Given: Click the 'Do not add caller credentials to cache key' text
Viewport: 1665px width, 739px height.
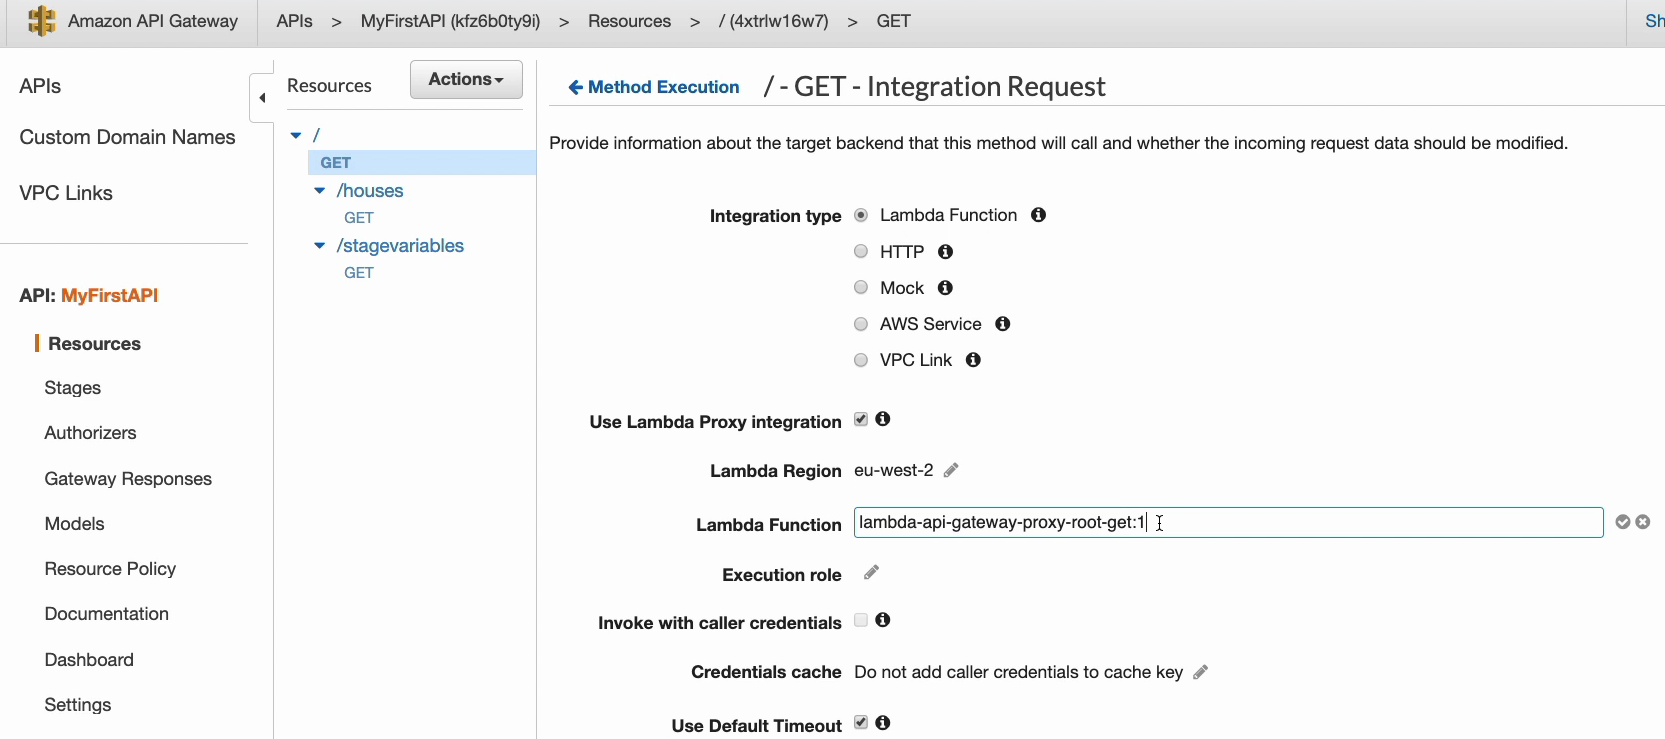Looking at the screenshot, I should click(x=1018, y=672).
